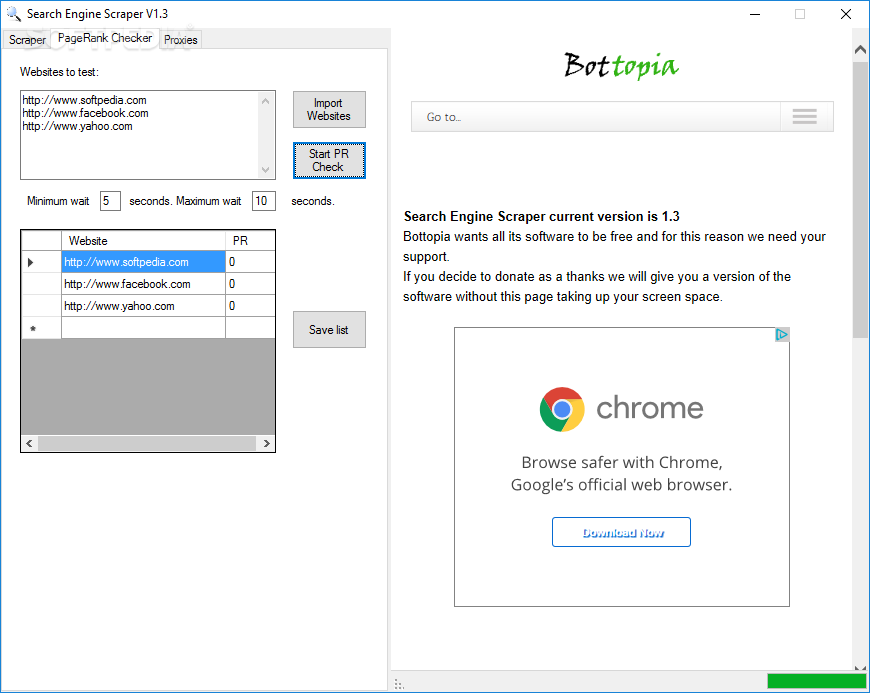Minimize the Search Engine Scraper window

pos(755,14)
